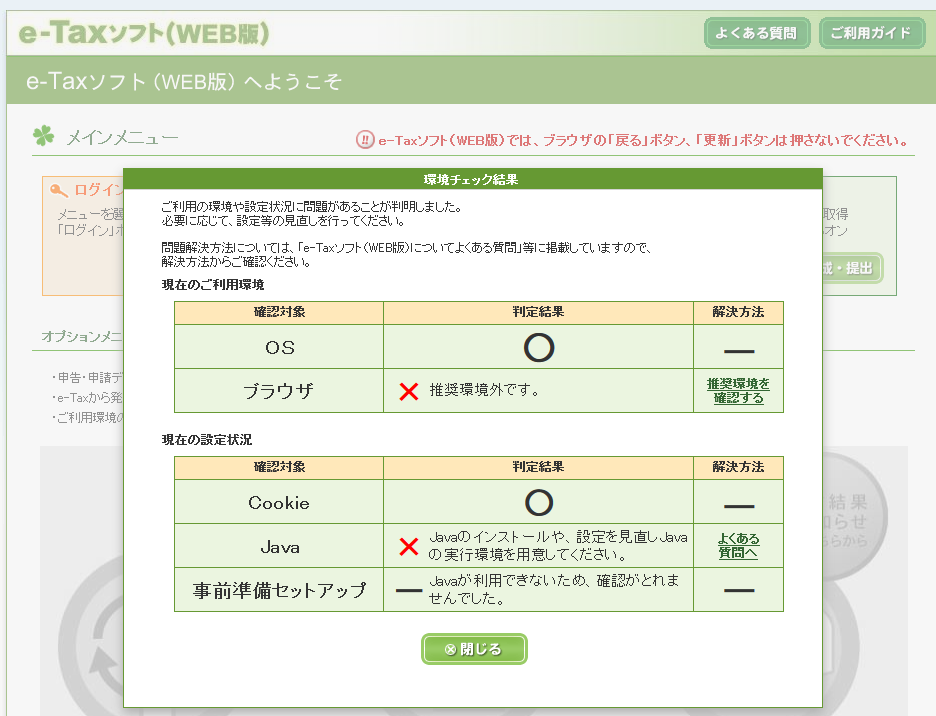Click the e-Taxソフト(WEB版) logo
This screenshot has width=936, height=716.
click(x=144, y=33)
